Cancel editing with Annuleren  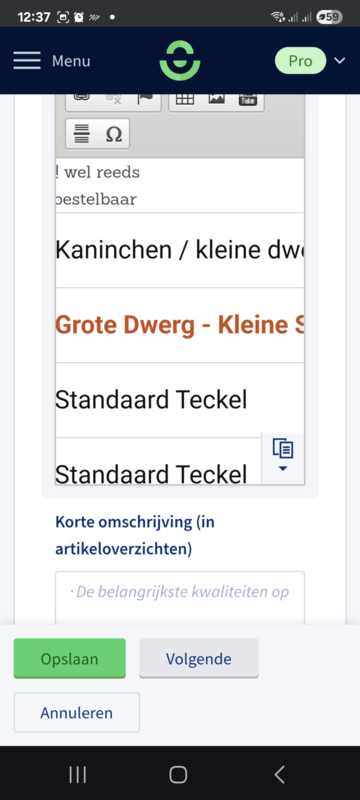(x=76, y=712)
